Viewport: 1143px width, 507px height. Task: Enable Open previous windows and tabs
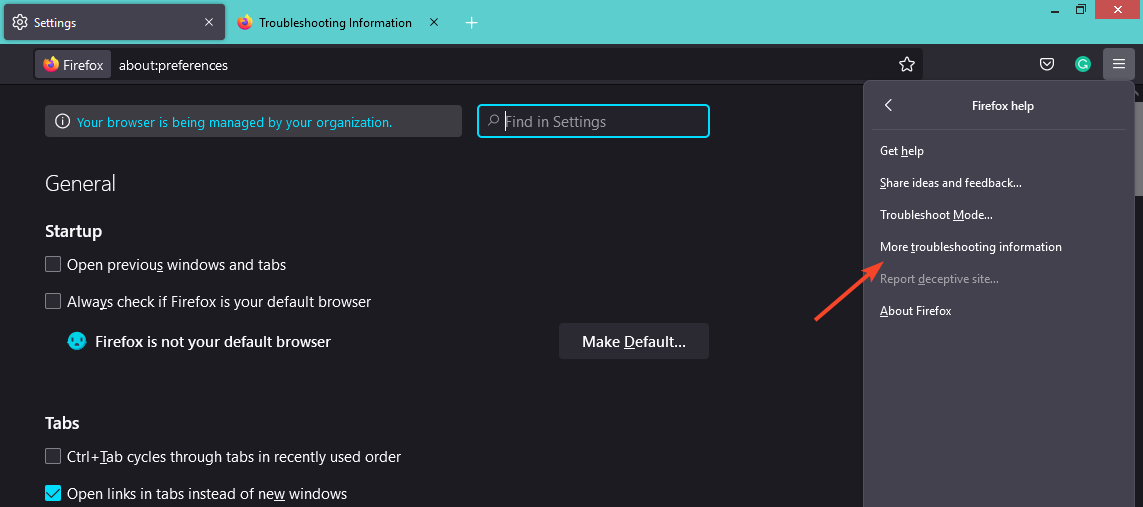click(52, 264)
